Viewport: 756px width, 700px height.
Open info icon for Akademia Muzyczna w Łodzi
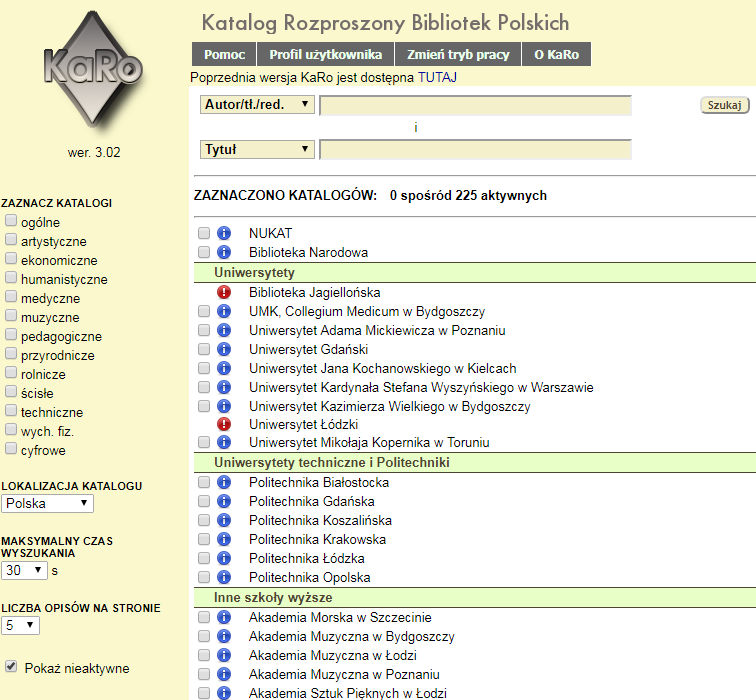224,655
